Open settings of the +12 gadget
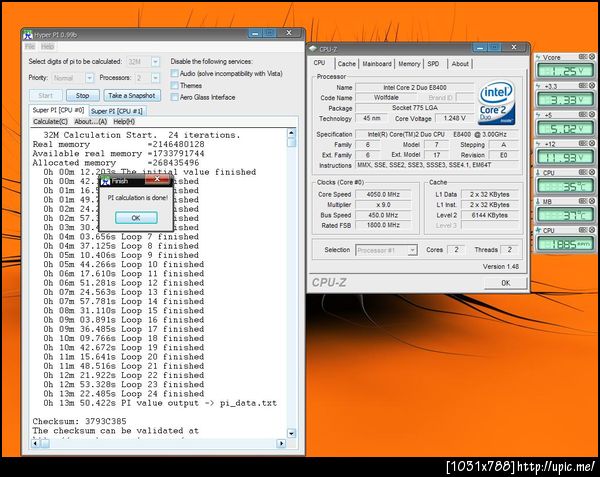 click(583, 143)
